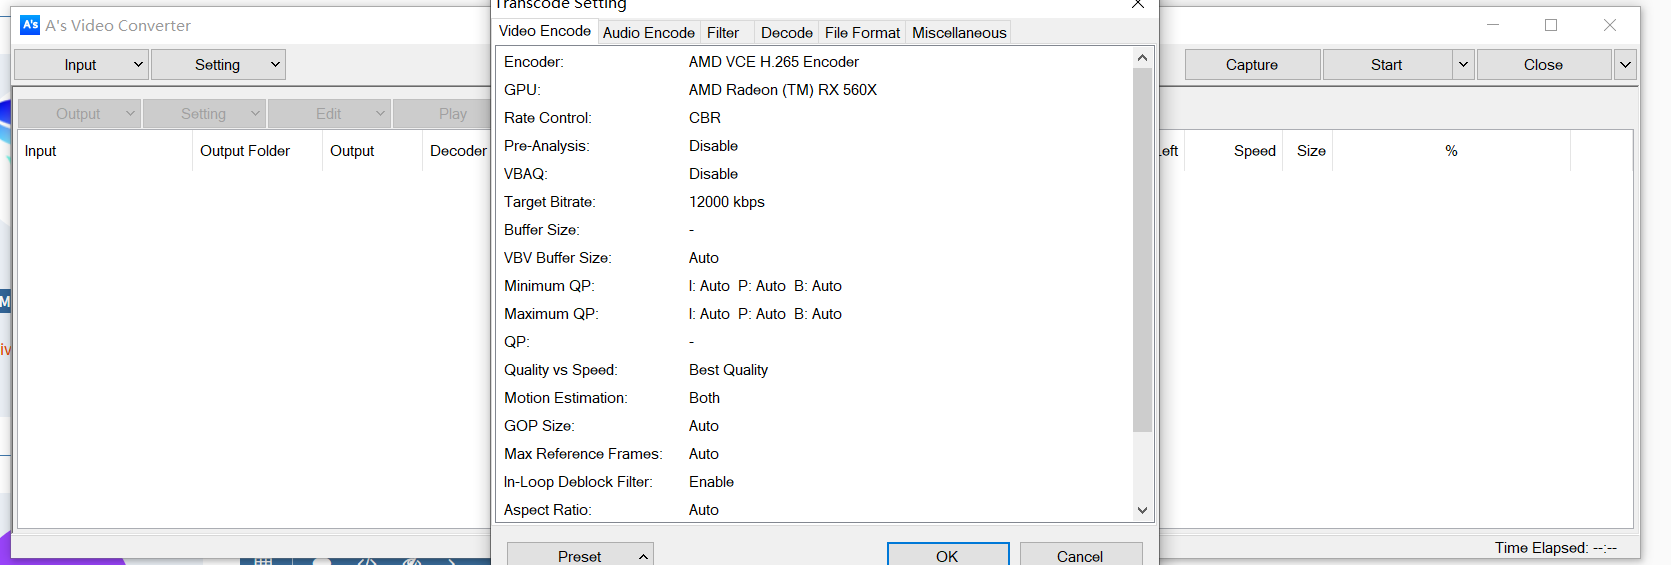This screenshot has height=565, width=1671.
Task: Select the Decode tab
Action: [786, 33]
